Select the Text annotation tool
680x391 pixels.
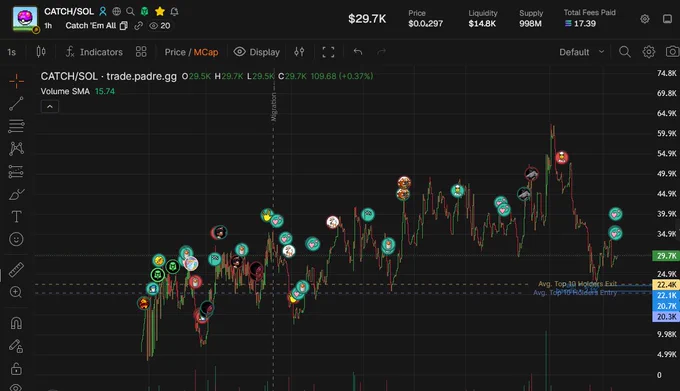(x=16, y=217)
